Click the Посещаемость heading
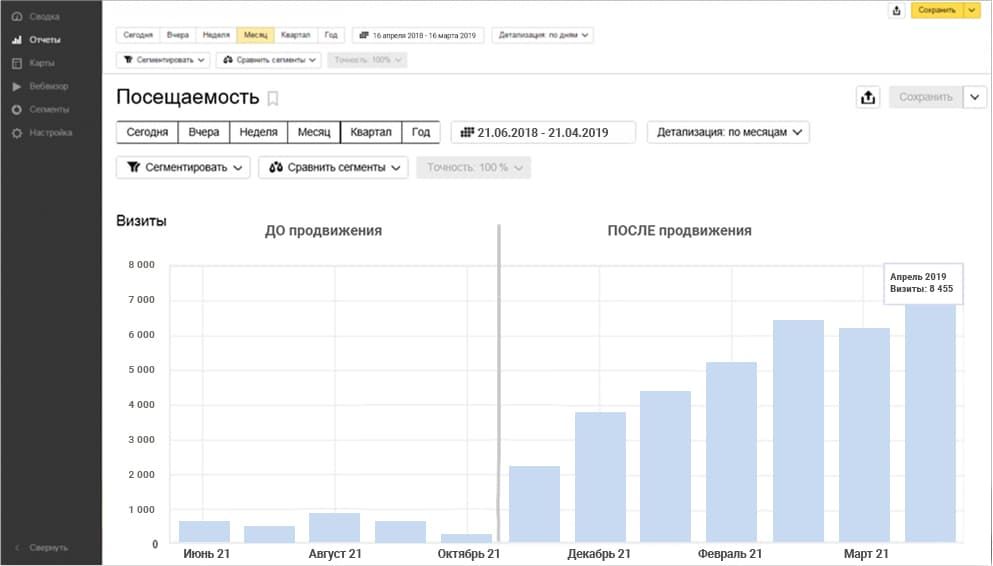The width and height of the screenshot is (993, 566). pos(187,97)
